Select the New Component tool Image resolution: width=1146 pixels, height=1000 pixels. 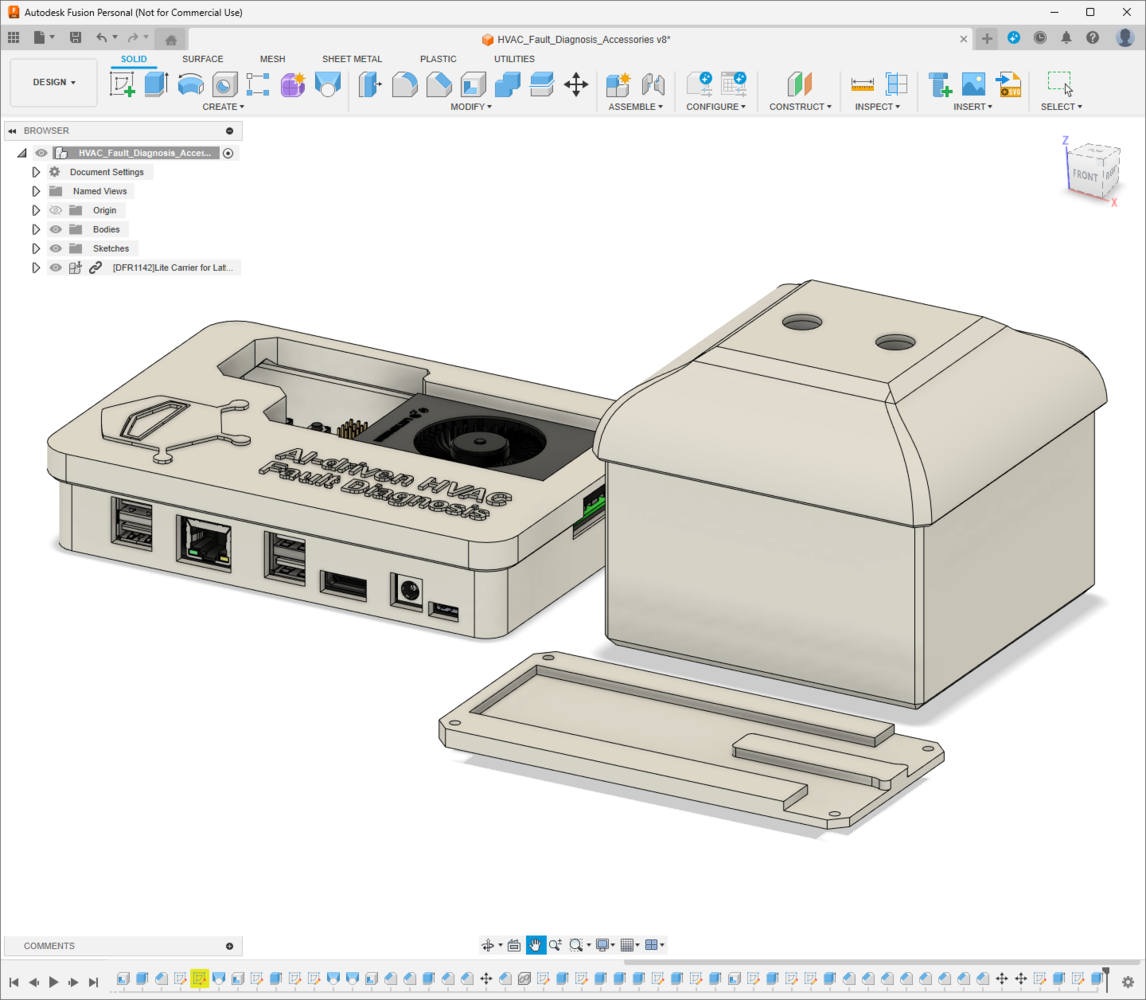(x=618, y=84)
